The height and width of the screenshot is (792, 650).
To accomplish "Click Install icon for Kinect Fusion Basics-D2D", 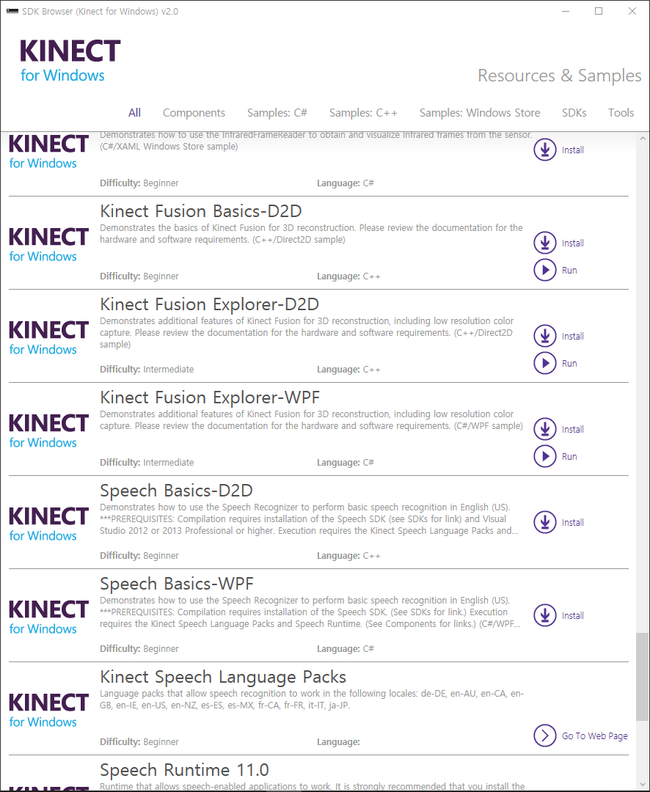I will click(544, 243).
